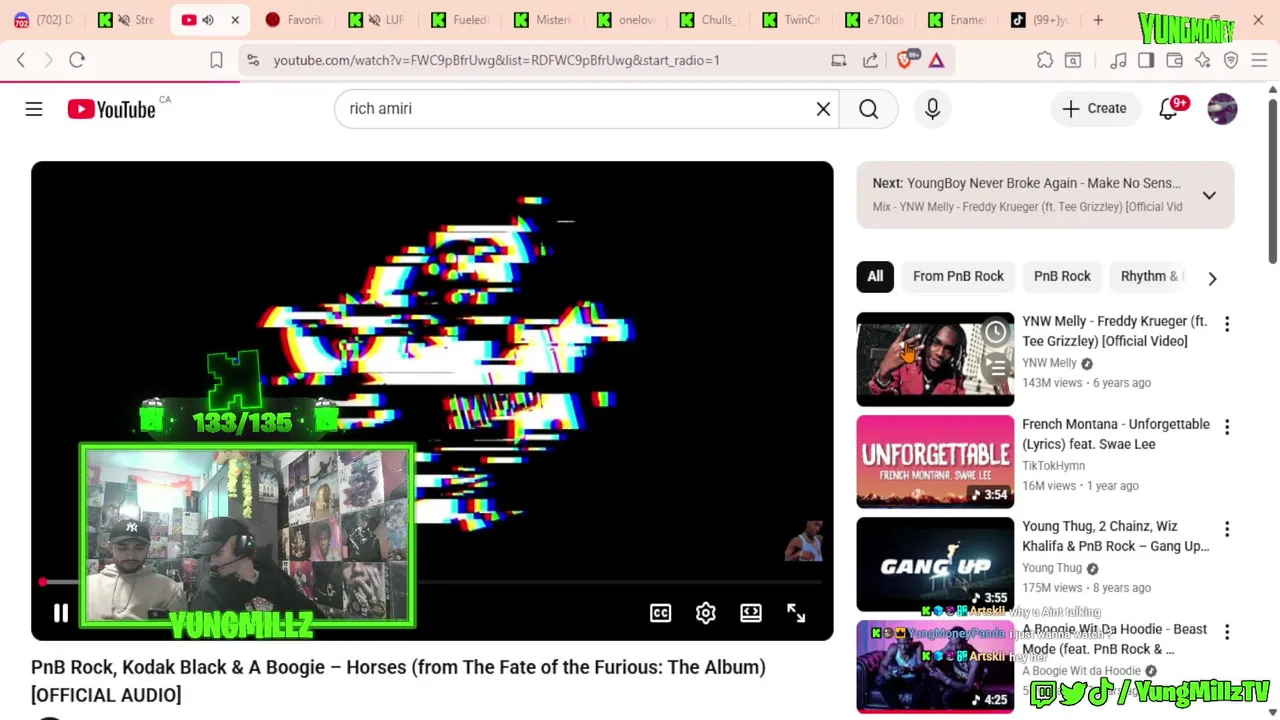Switch to the Misterk tab
This screenshot has width=1280, height=720.
544,20
